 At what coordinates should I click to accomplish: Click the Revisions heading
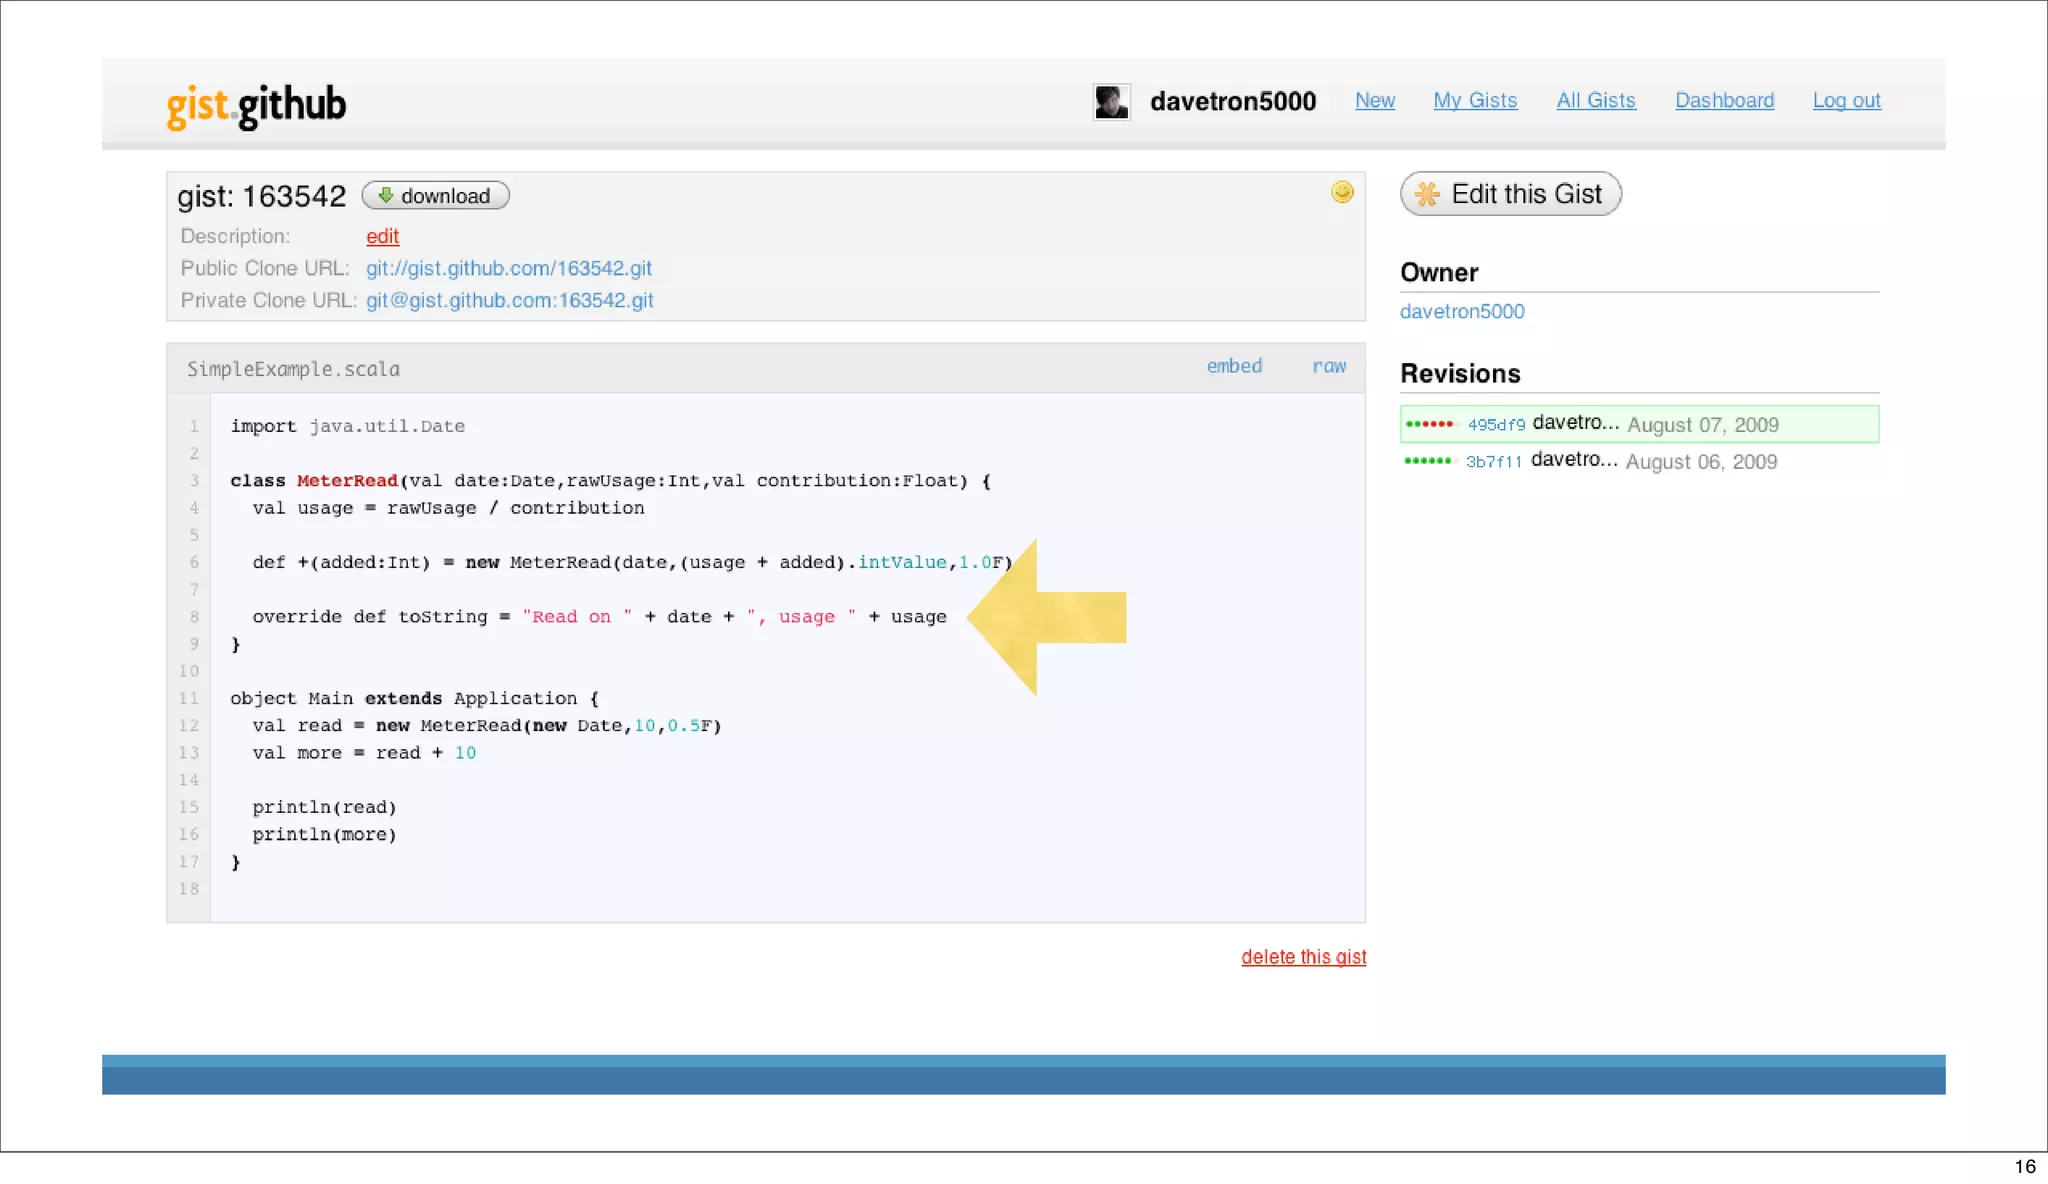coord(1460,374)
